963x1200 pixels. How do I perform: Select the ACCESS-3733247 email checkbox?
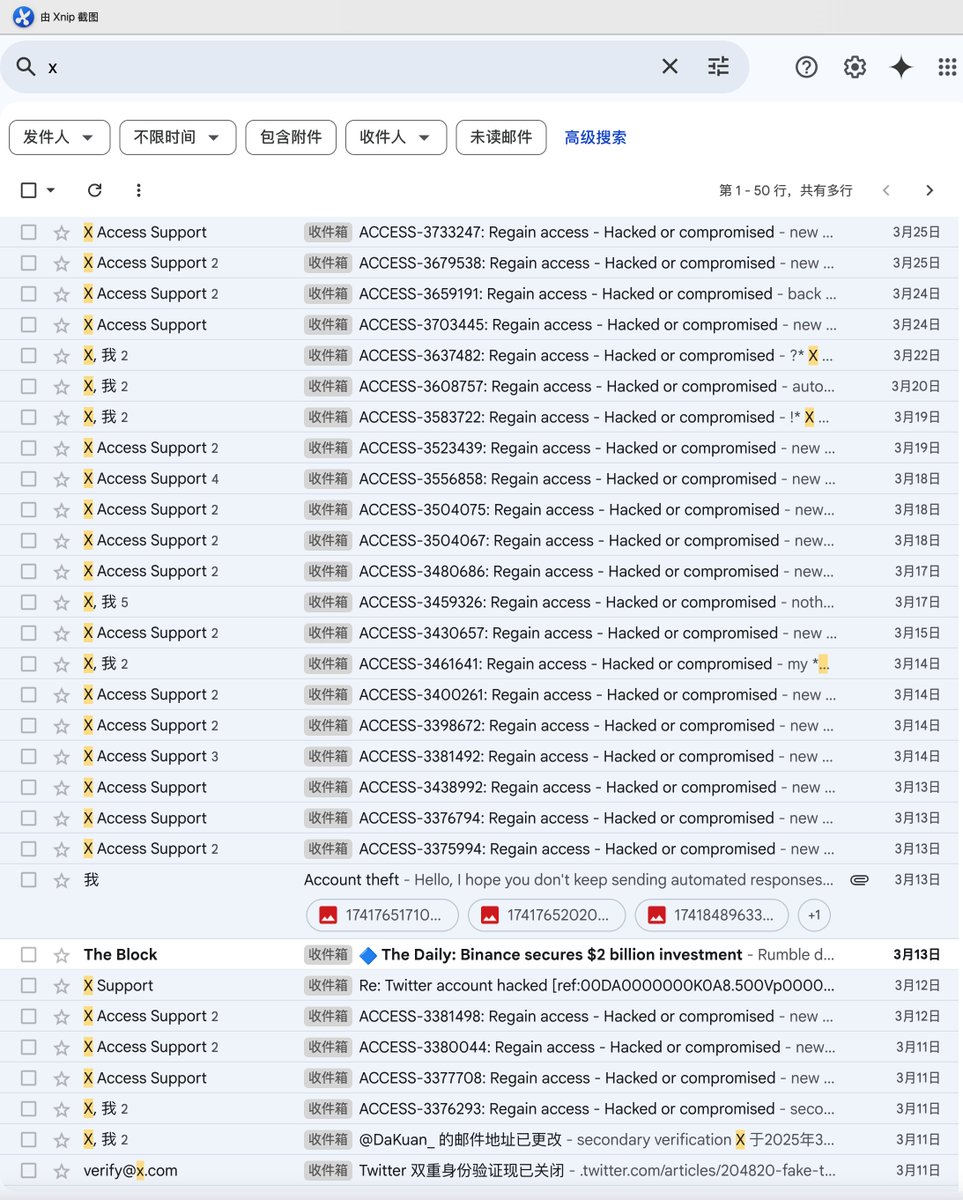pyautogui.click(x=29, y=232)
